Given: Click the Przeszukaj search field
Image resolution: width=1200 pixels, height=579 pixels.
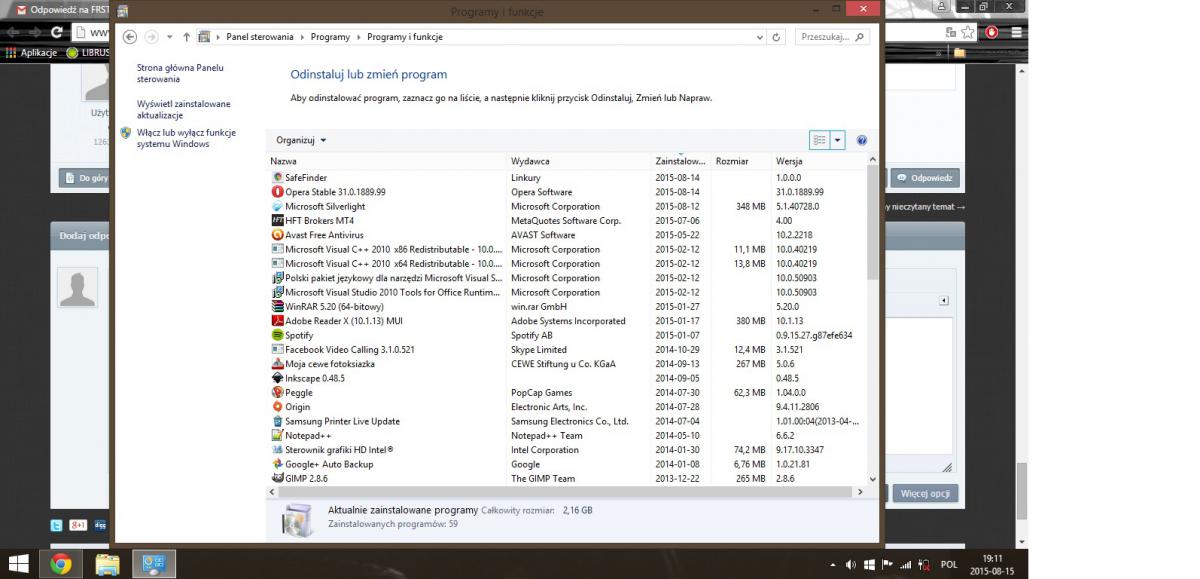Looking at the screenshot, I should point(832,37).
